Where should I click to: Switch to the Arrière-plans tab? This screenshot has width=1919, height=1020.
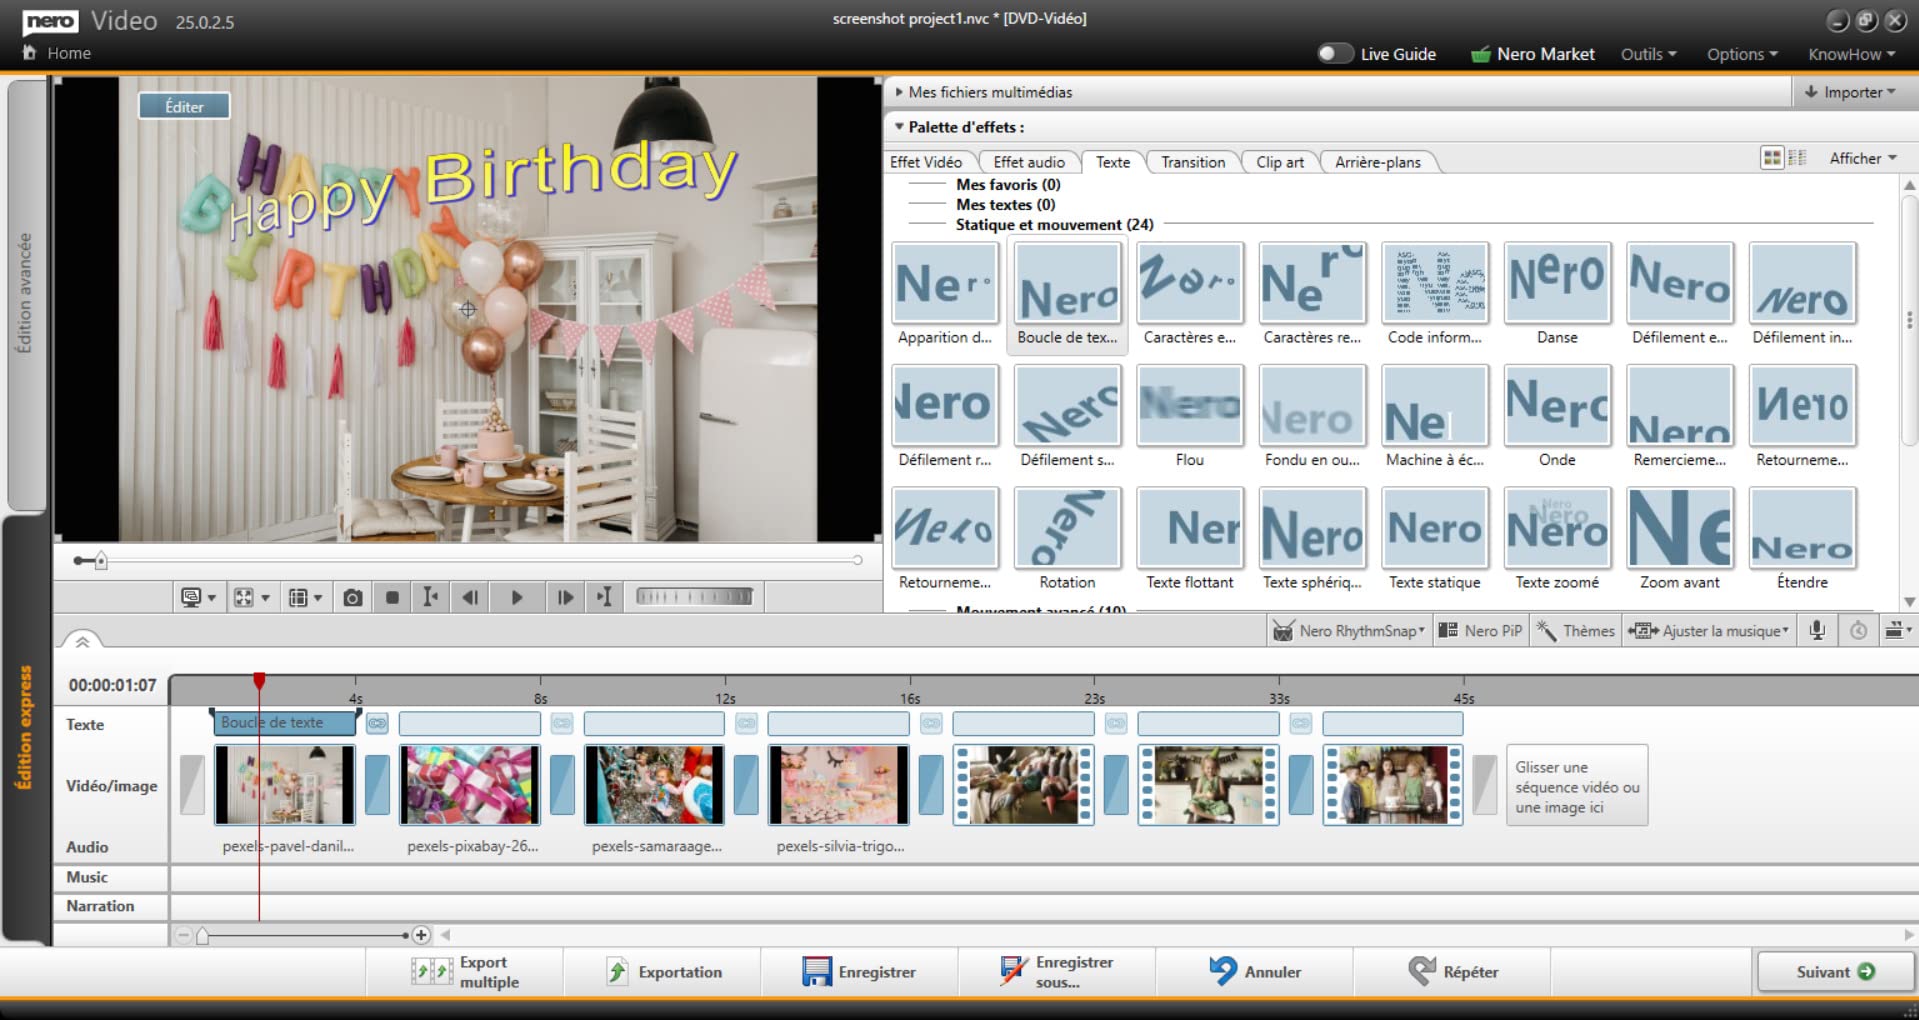tap(1378, 162)
